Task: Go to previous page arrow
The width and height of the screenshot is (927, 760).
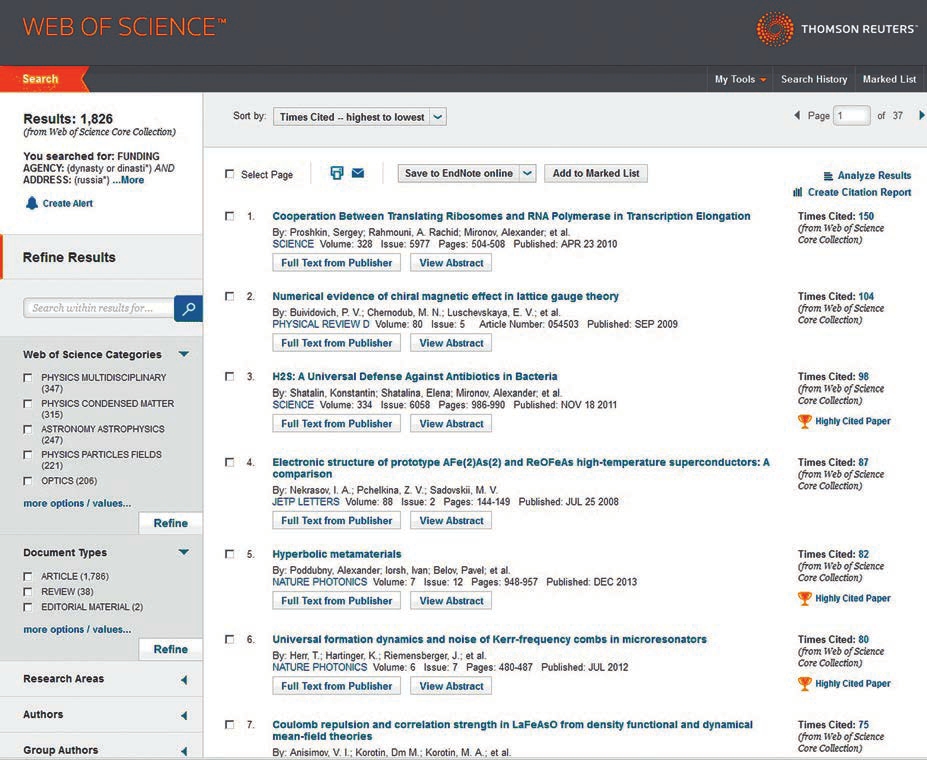Action: pyautogui.click(x=796, y=116)
